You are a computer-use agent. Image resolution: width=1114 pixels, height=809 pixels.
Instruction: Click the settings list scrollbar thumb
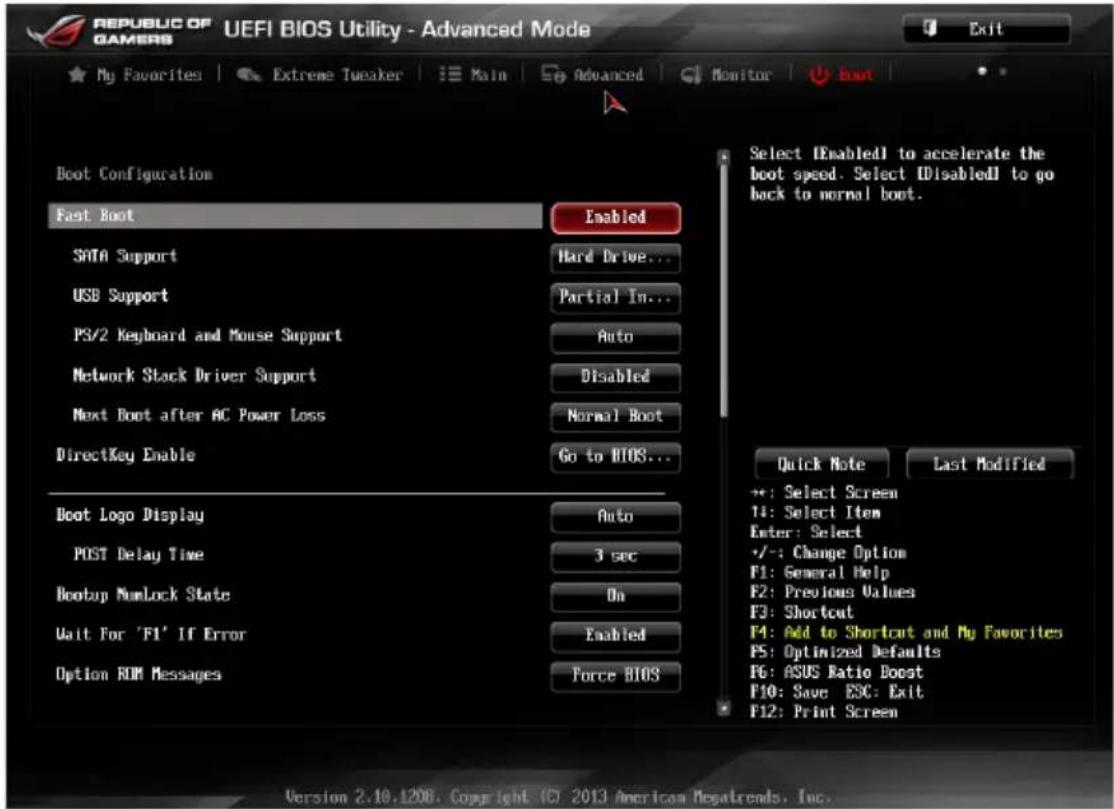click(723, 290)
